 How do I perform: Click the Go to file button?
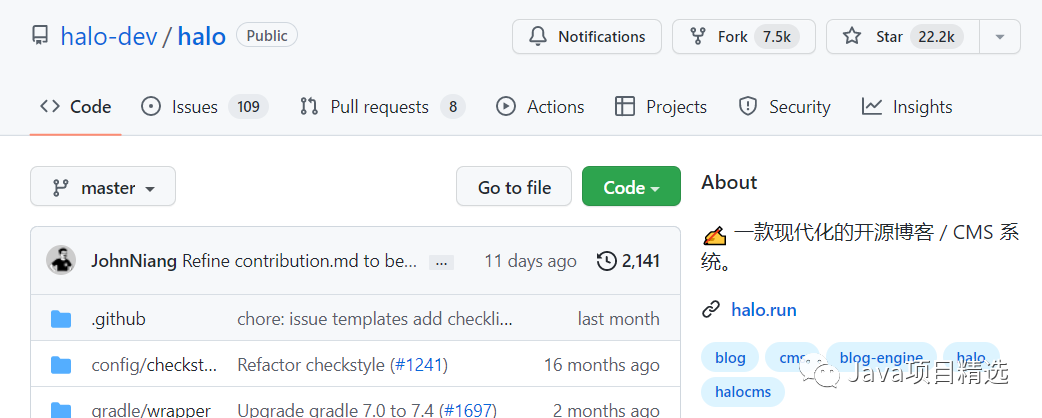[x=514, y=187]
